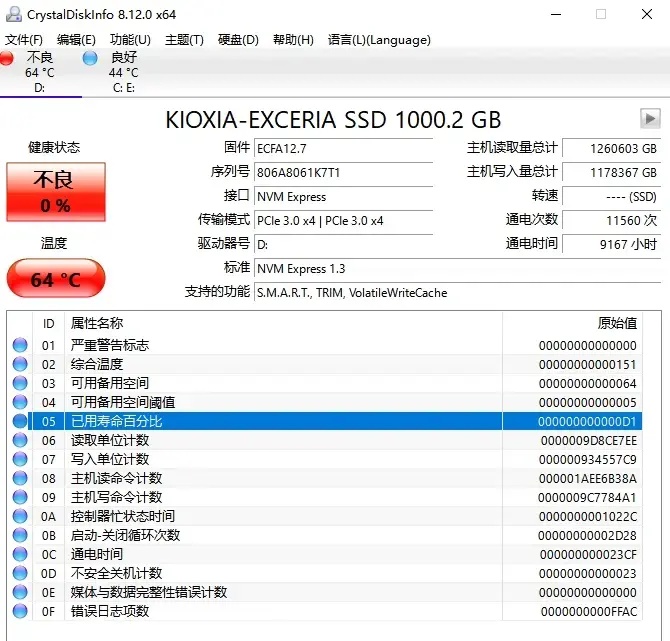Click rotation rate value ---- (SSD)
The height and width of the screenshot is (641, 670).
[x=611, y=197]
